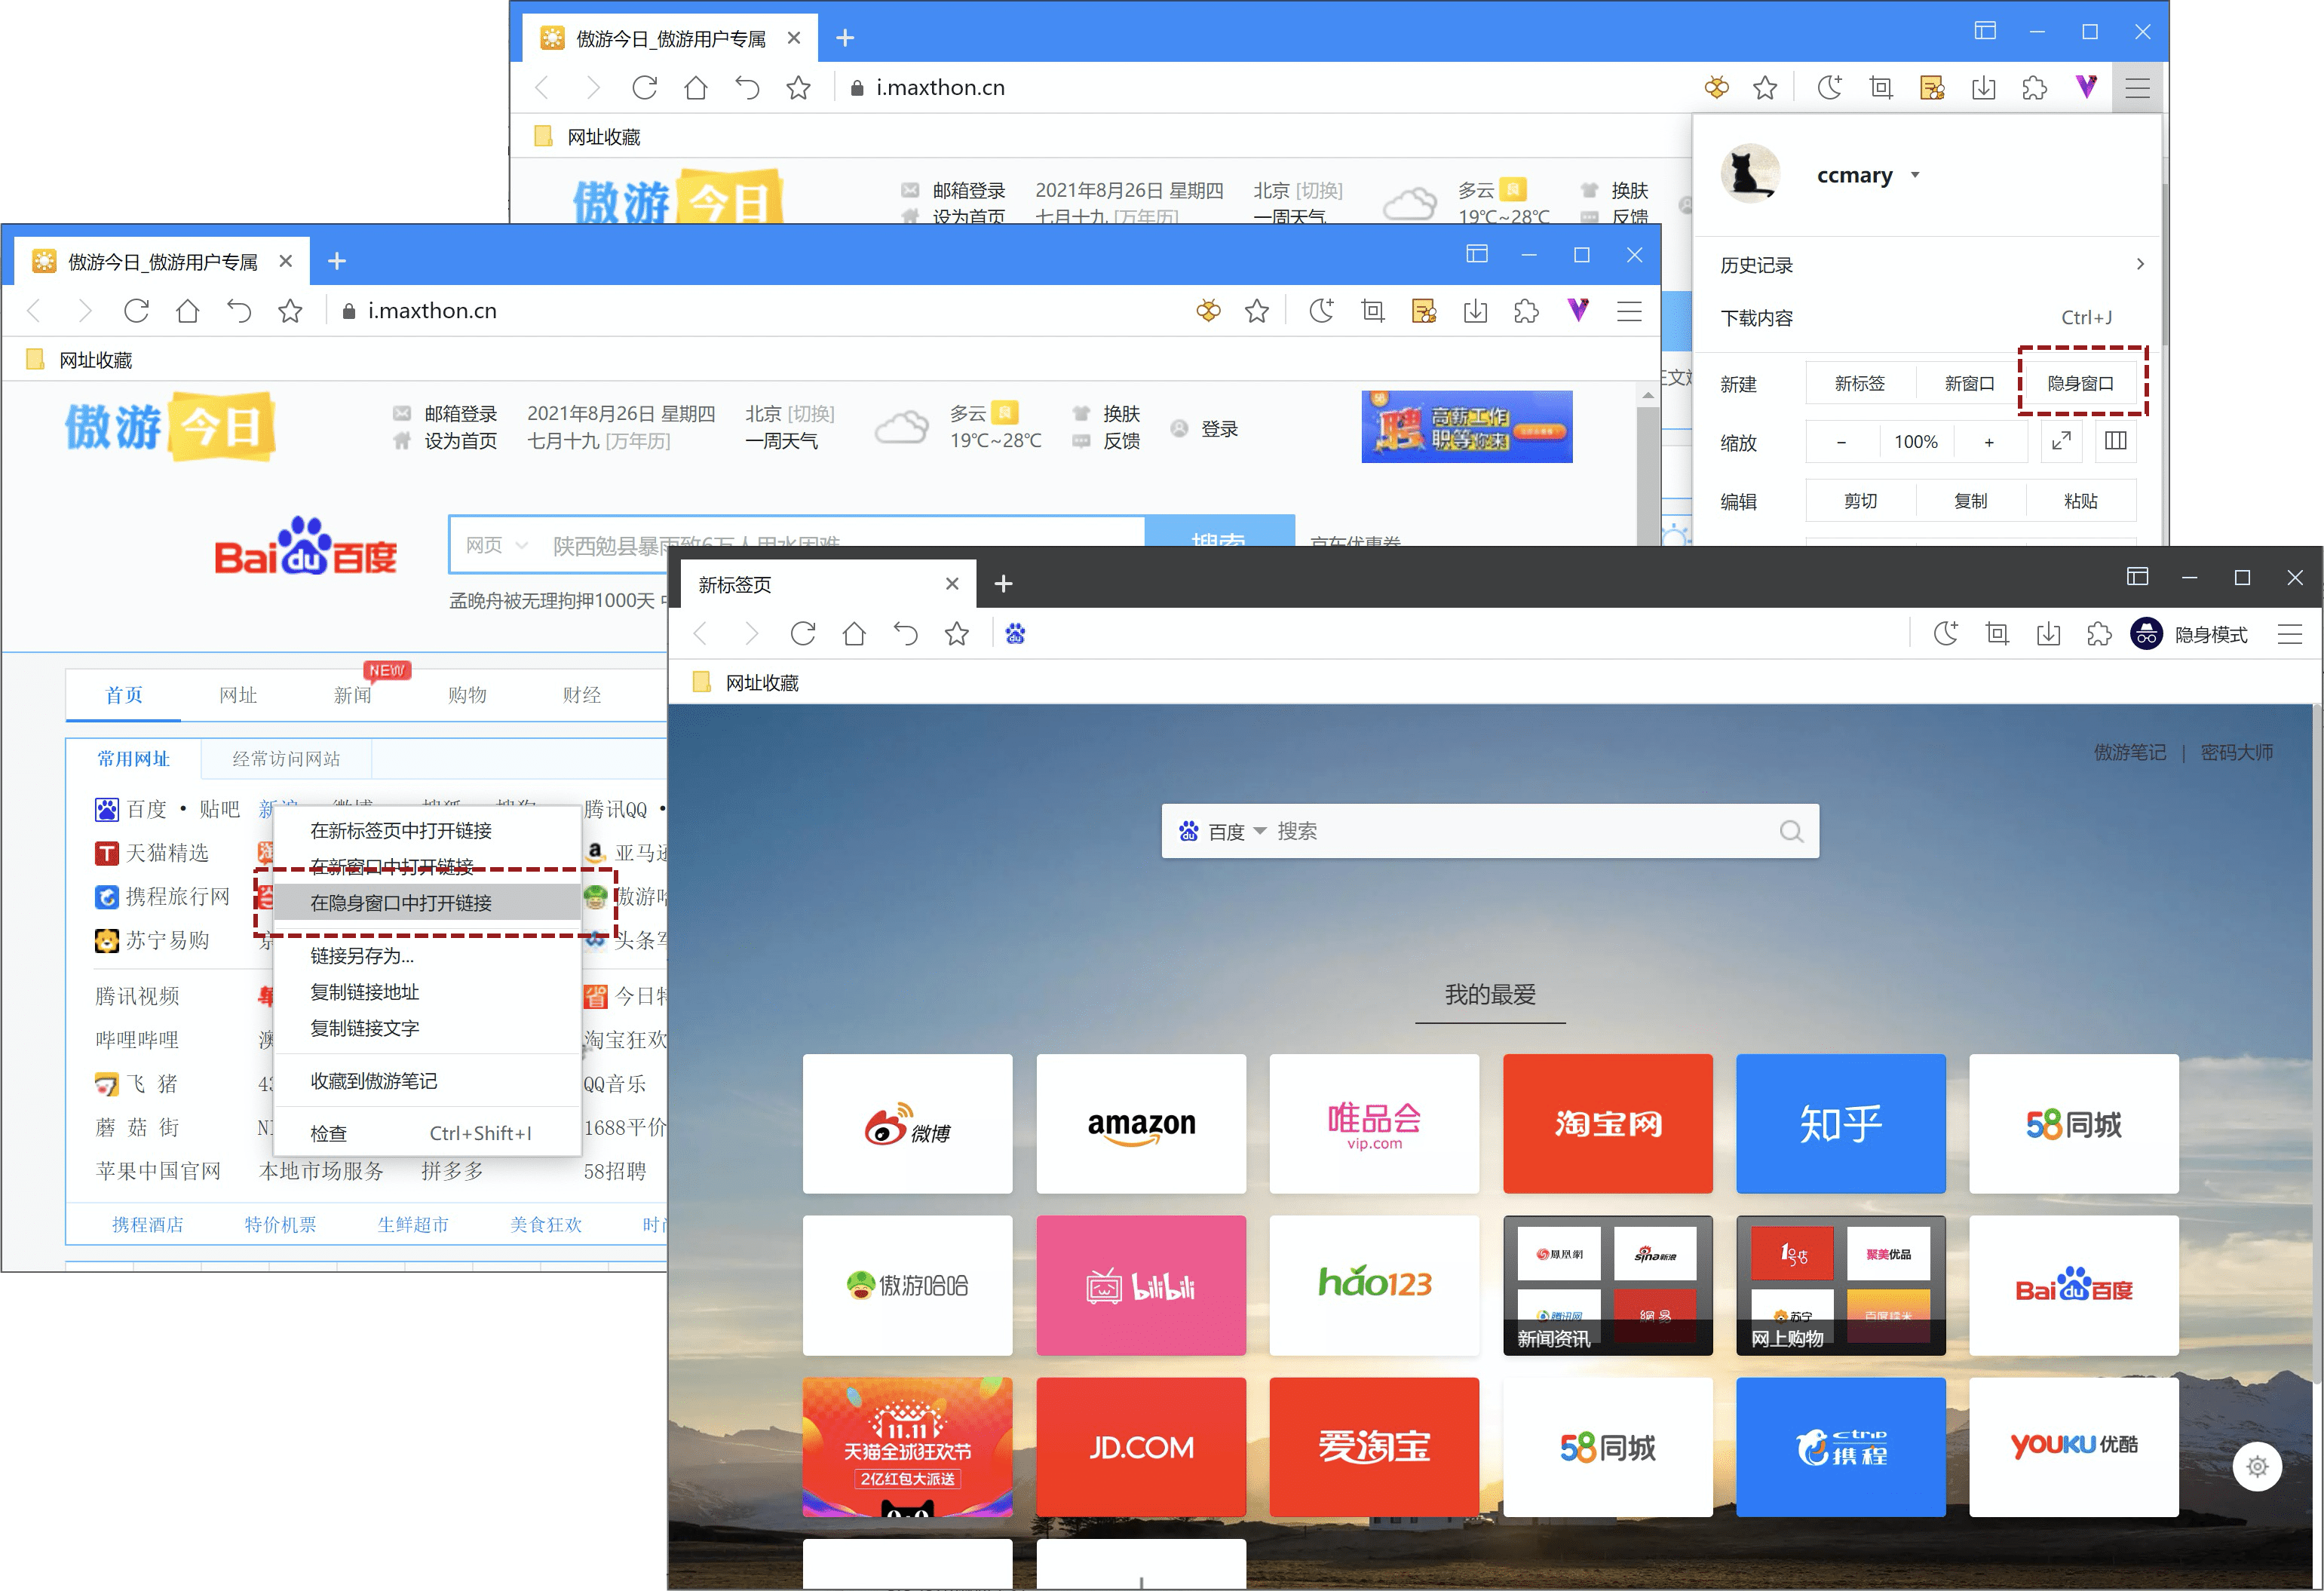Open 网址收藏 bookmark folder in incognito window
This screenshot has height=1591, width=2324.
pos(746,683)
